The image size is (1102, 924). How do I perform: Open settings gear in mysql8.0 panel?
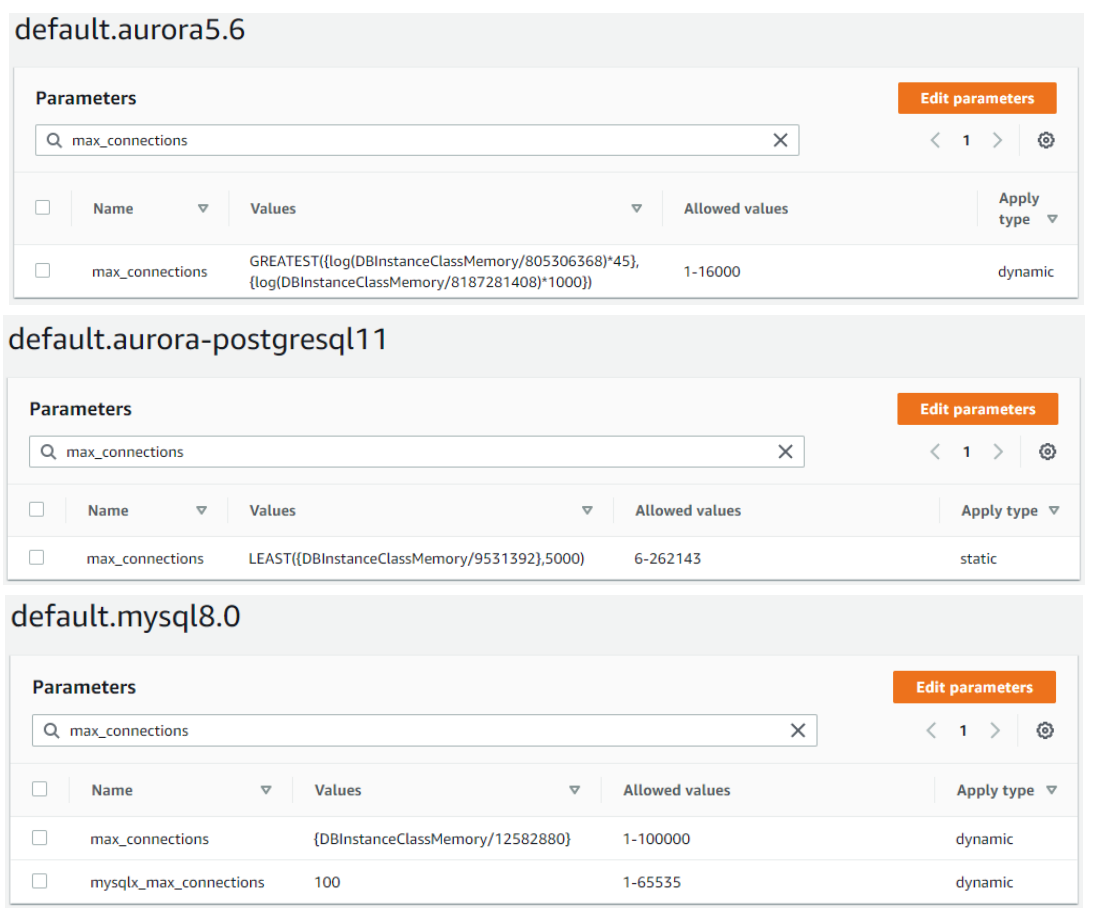pyautogui.click(x=1045, y=731)
